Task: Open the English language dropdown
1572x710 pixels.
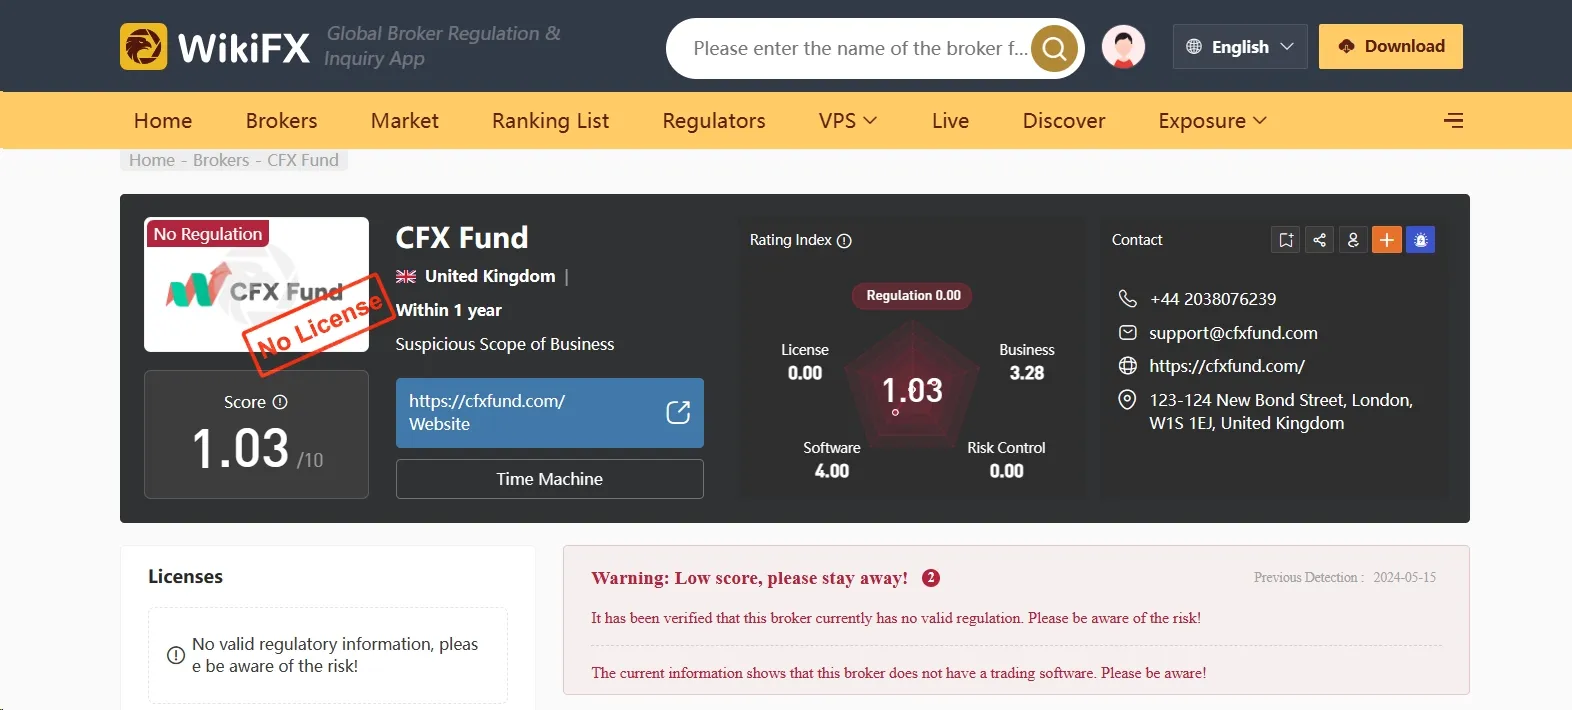Action: click(x=1240, y=47)
